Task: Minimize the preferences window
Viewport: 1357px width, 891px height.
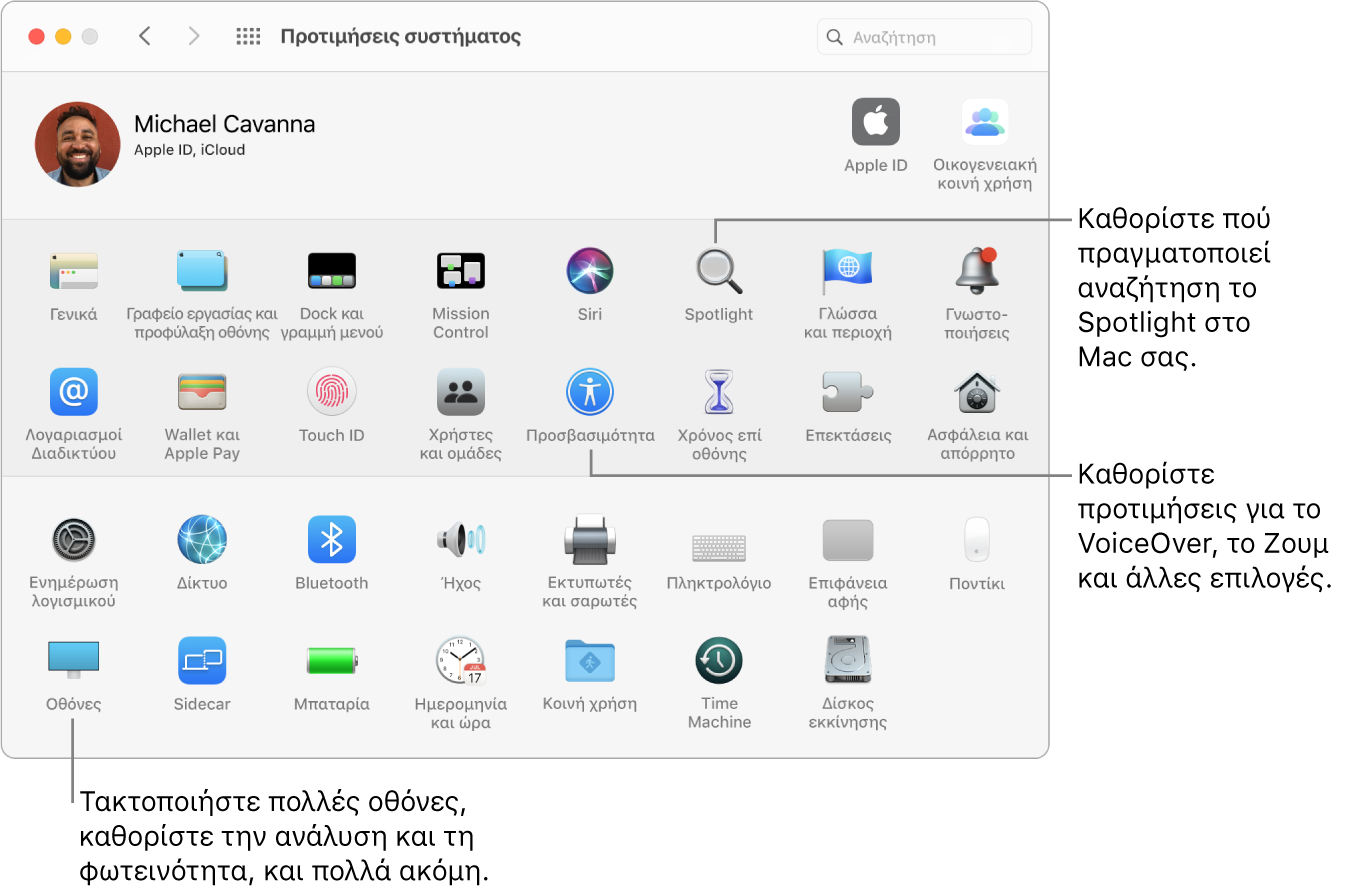Action: (63, 37)
